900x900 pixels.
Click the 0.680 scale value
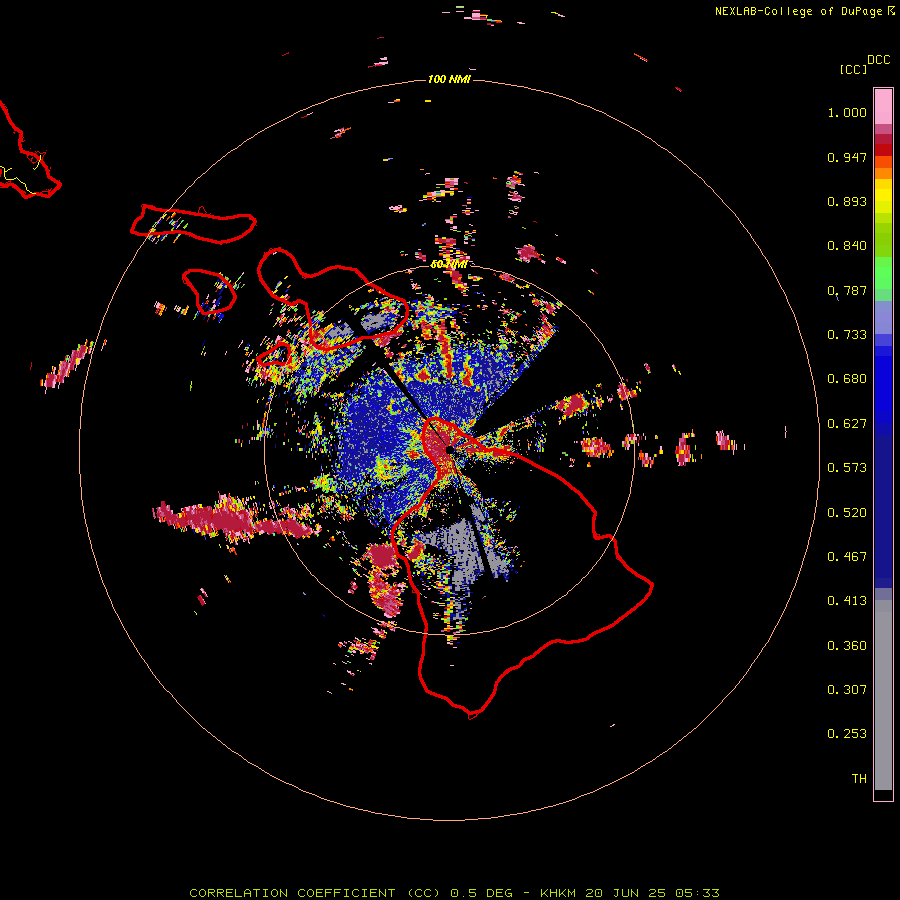point(847,379)
